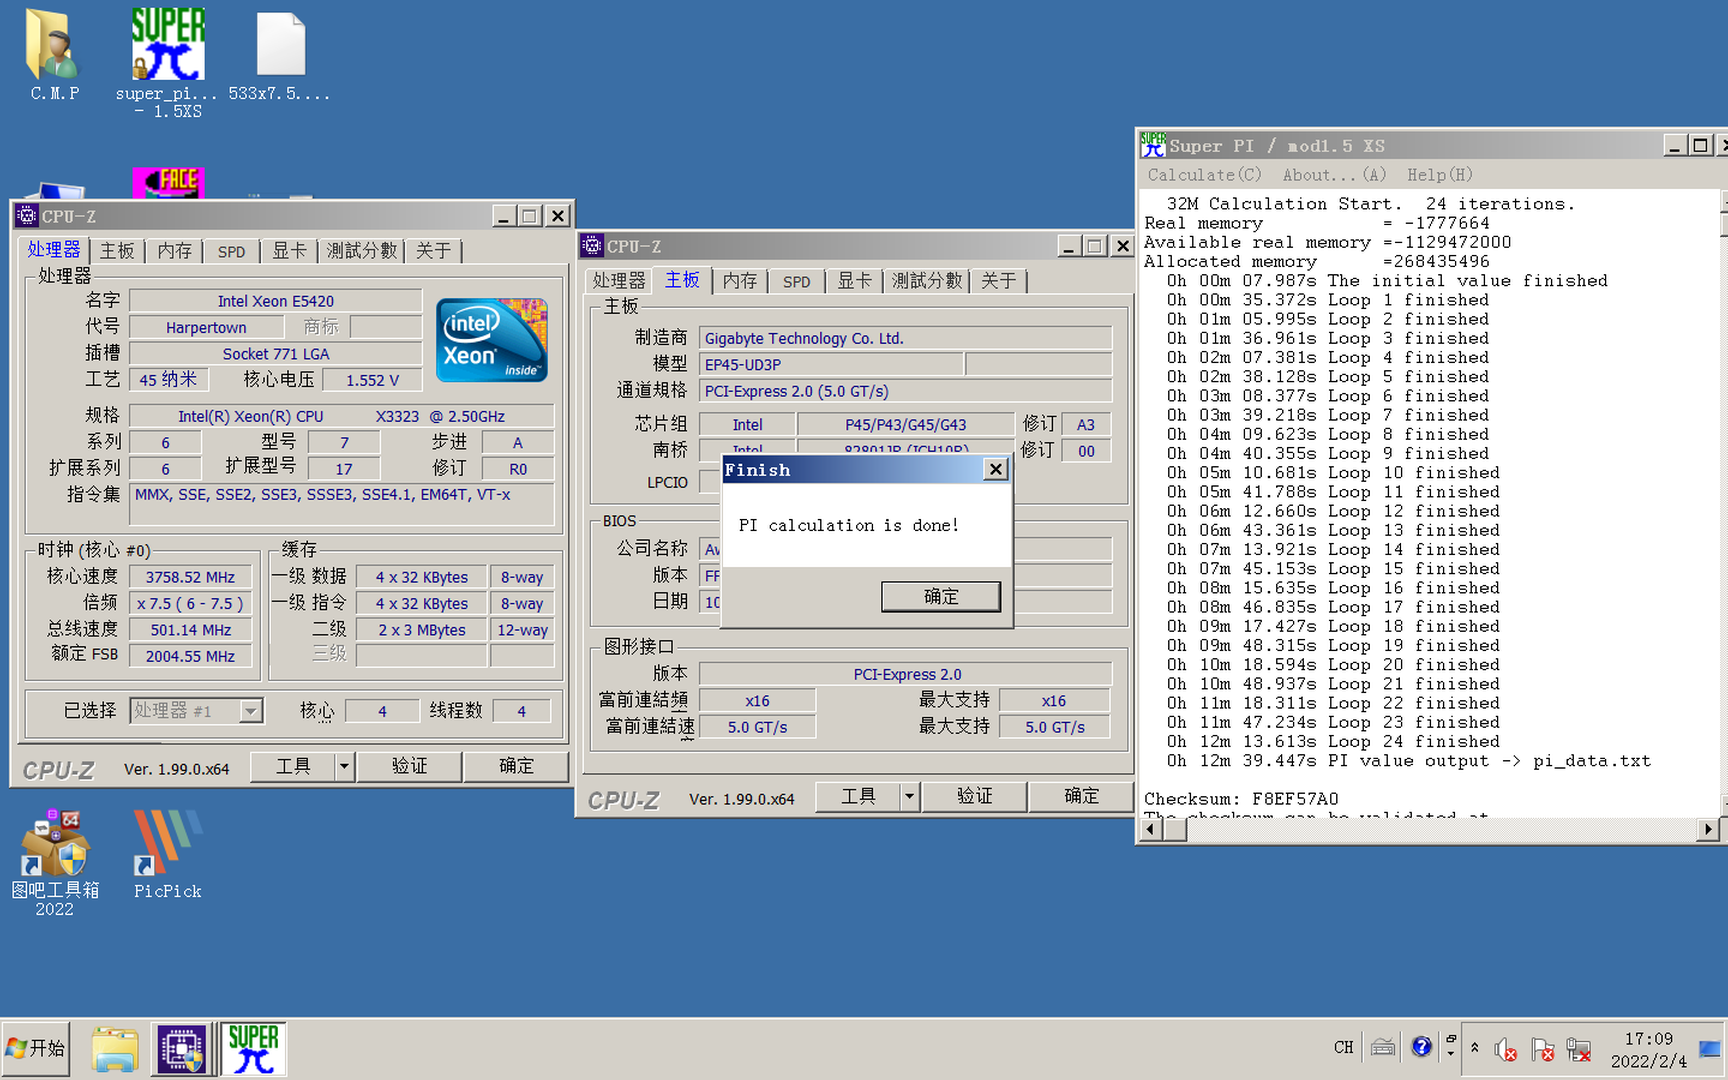The image size is (1728, 1080).
Task: Click 工具 button in the left CPU-Z window
Action: 293,767
